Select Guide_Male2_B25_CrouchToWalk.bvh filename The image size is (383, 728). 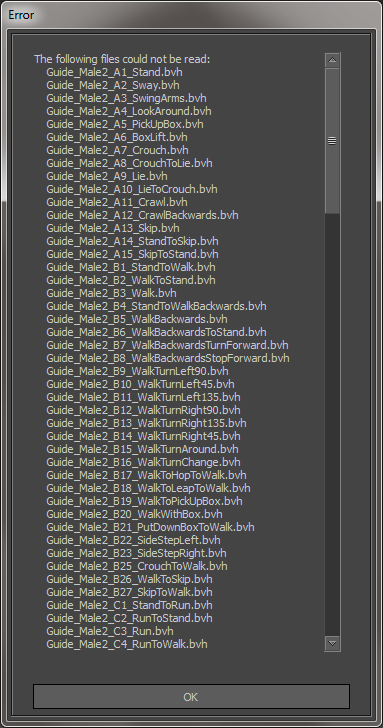click(137, 566)
